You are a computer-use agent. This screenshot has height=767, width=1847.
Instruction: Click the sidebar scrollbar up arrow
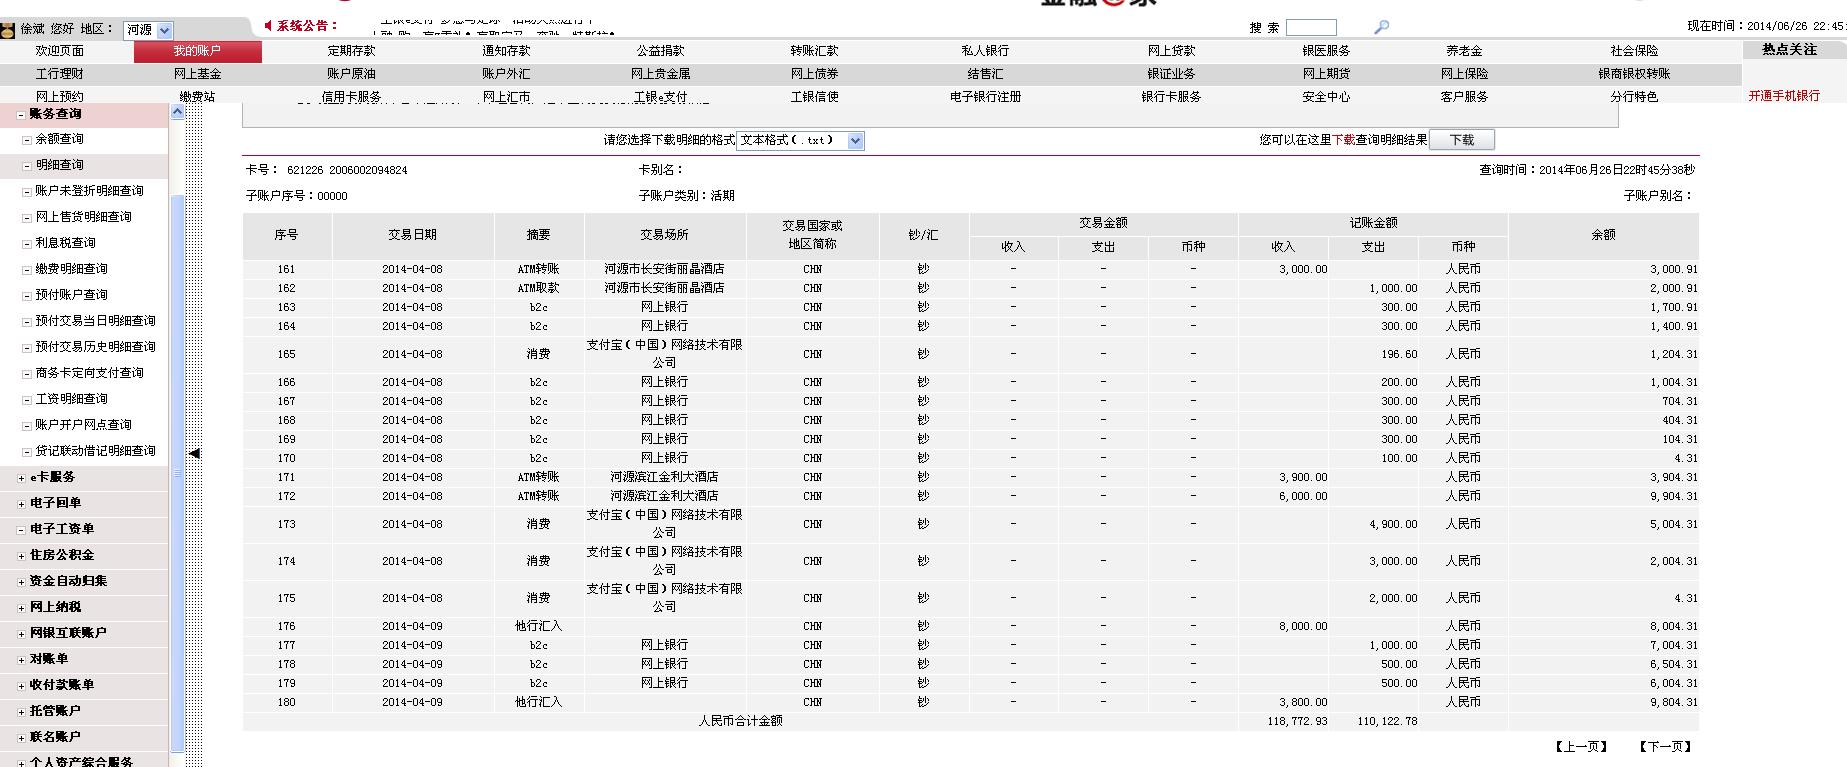(177, 112)
